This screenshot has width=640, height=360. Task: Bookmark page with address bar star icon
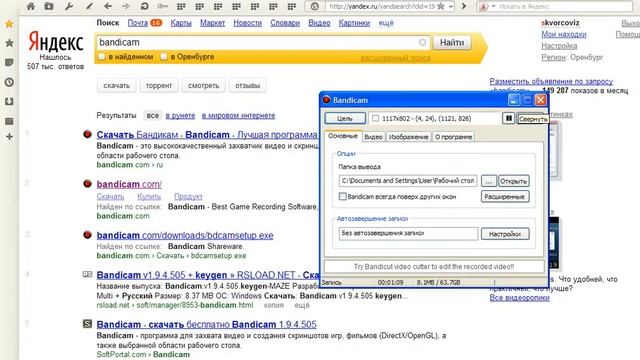click(x=441, y=7)
